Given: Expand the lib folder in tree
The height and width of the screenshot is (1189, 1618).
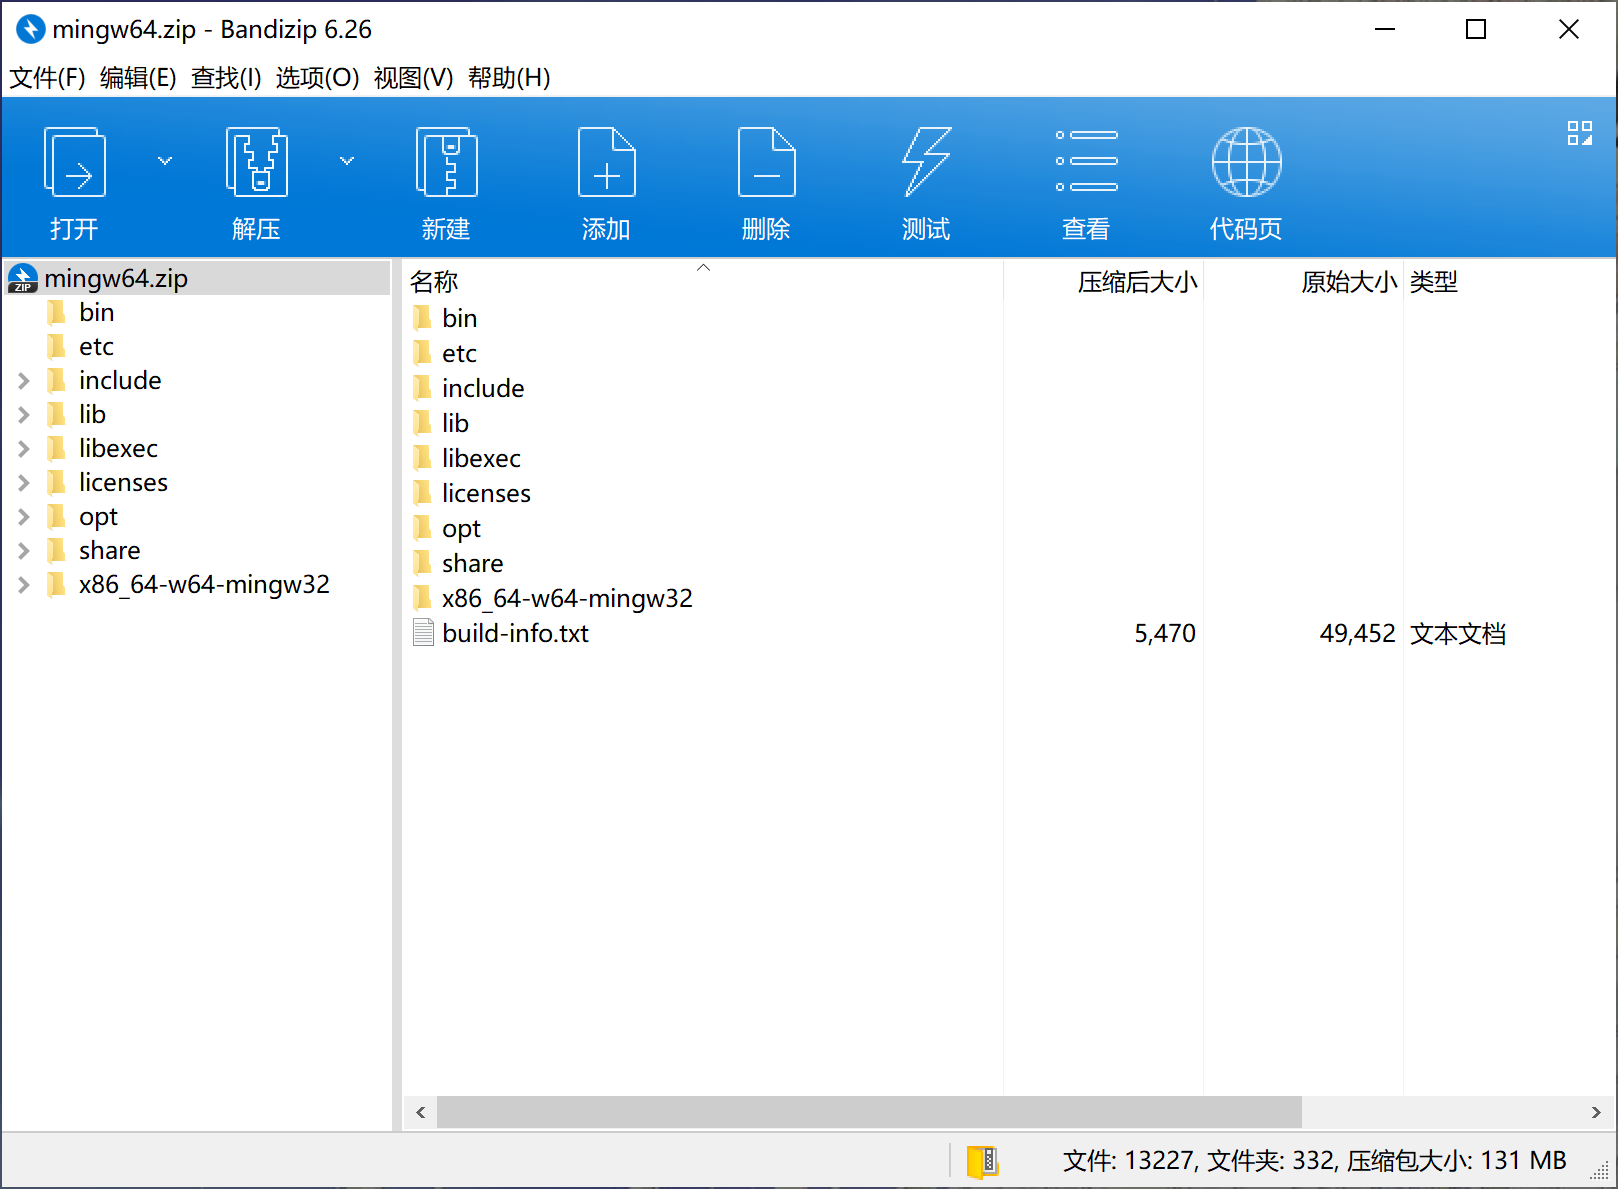Looking at the screenshot, I should (24, 415).
